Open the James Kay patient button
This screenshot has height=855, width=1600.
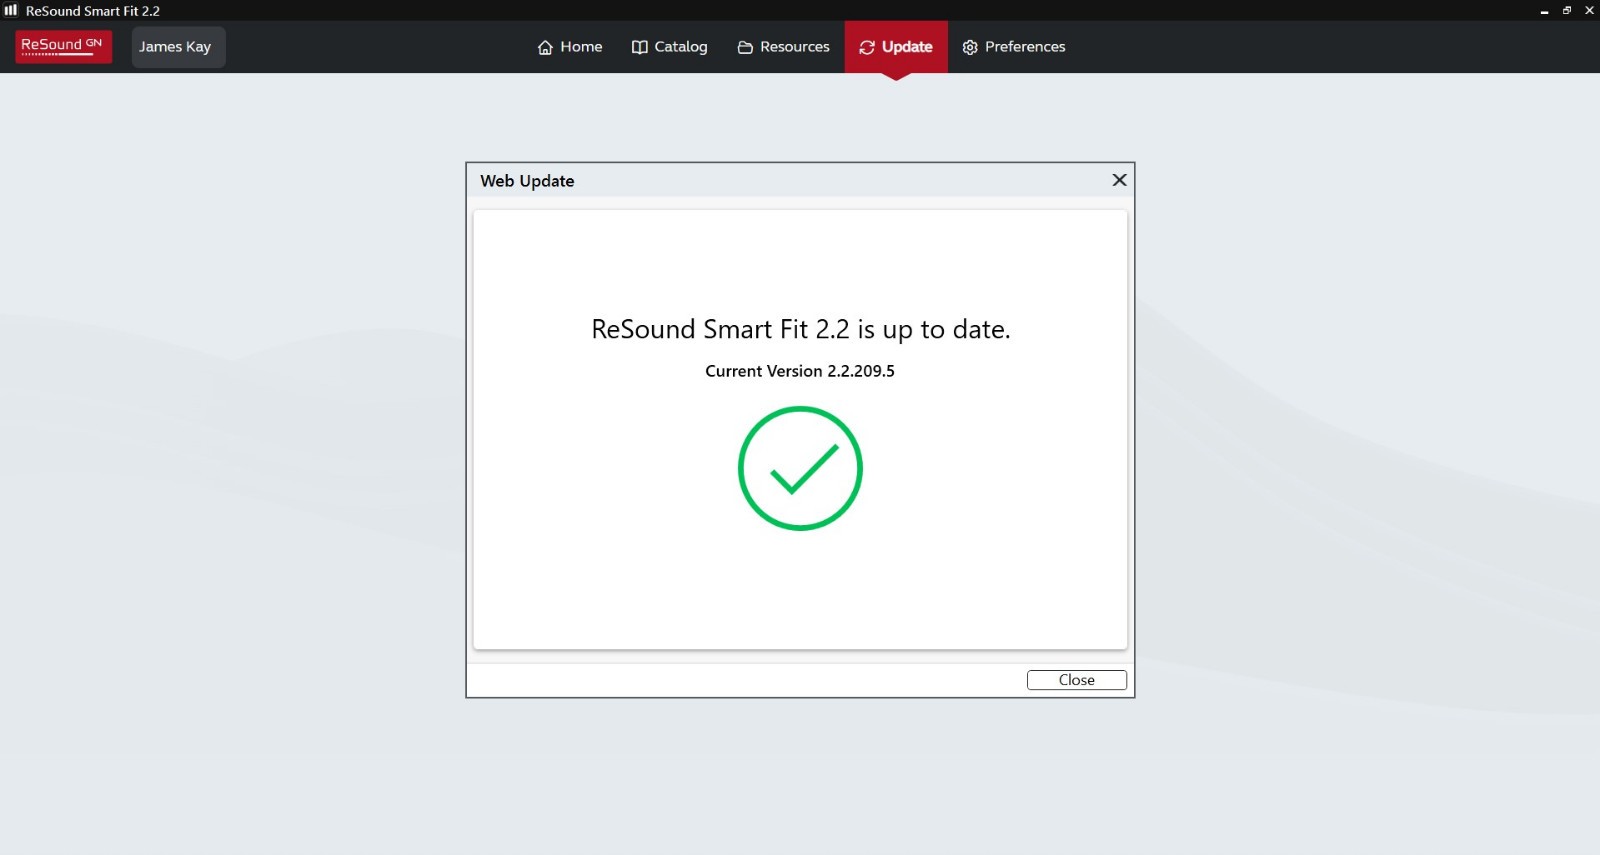pyautogui.click(x=178, y=47)
